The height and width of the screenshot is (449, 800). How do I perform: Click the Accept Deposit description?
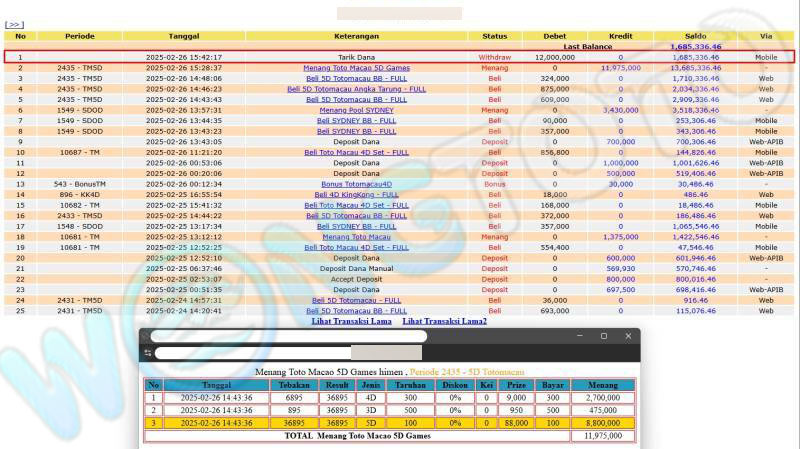356,279
